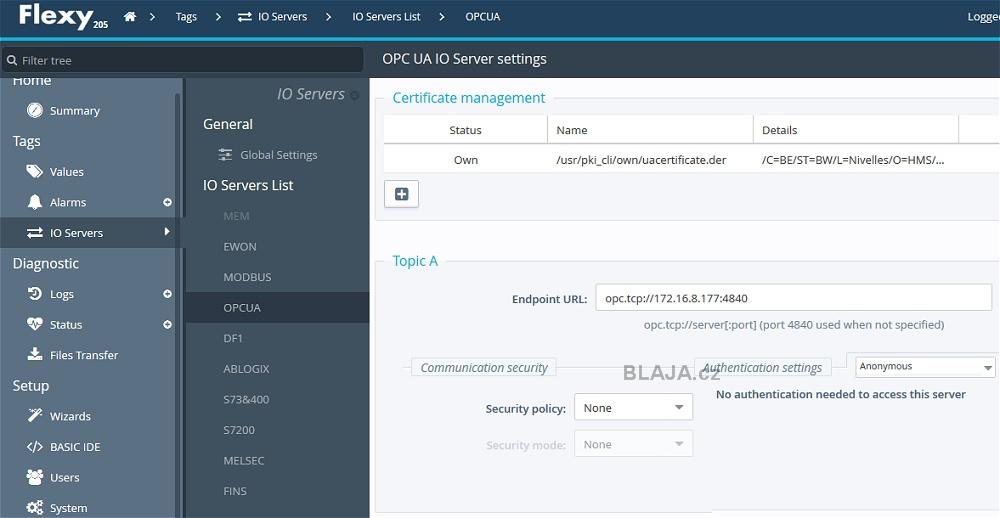
Task: Click the Global Settings sliders icon
Action: pyautogui.click(x=225, y=154)
